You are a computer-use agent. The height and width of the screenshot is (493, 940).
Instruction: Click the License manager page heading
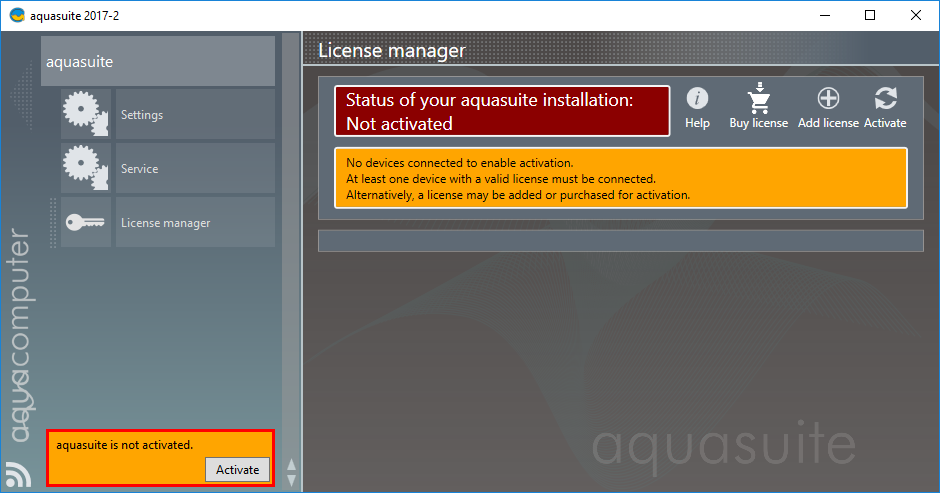[x=391, y=51]
